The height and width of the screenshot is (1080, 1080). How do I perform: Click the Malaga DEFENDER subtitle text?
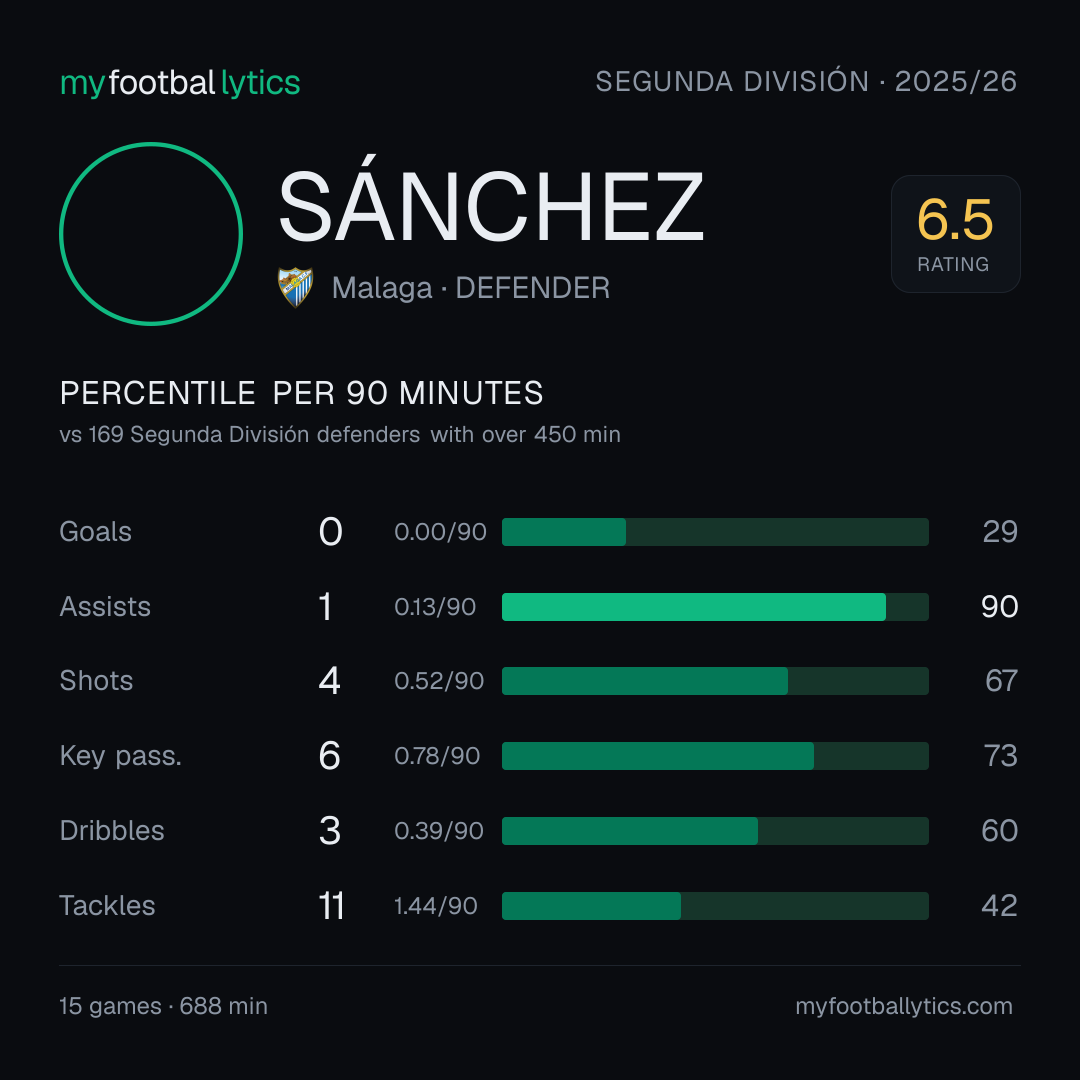(470, 288)
